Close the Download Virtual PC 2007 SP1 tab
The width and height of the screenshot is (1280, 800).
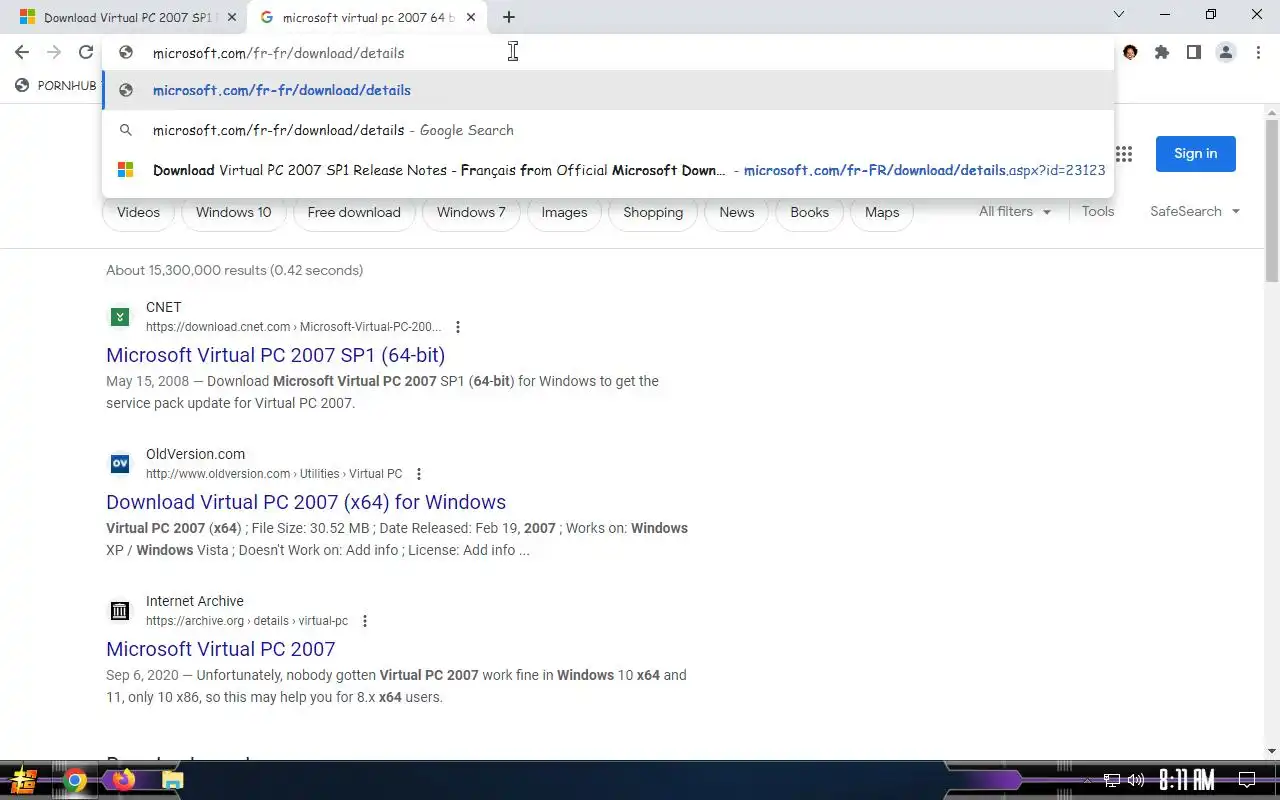(232, 17)
